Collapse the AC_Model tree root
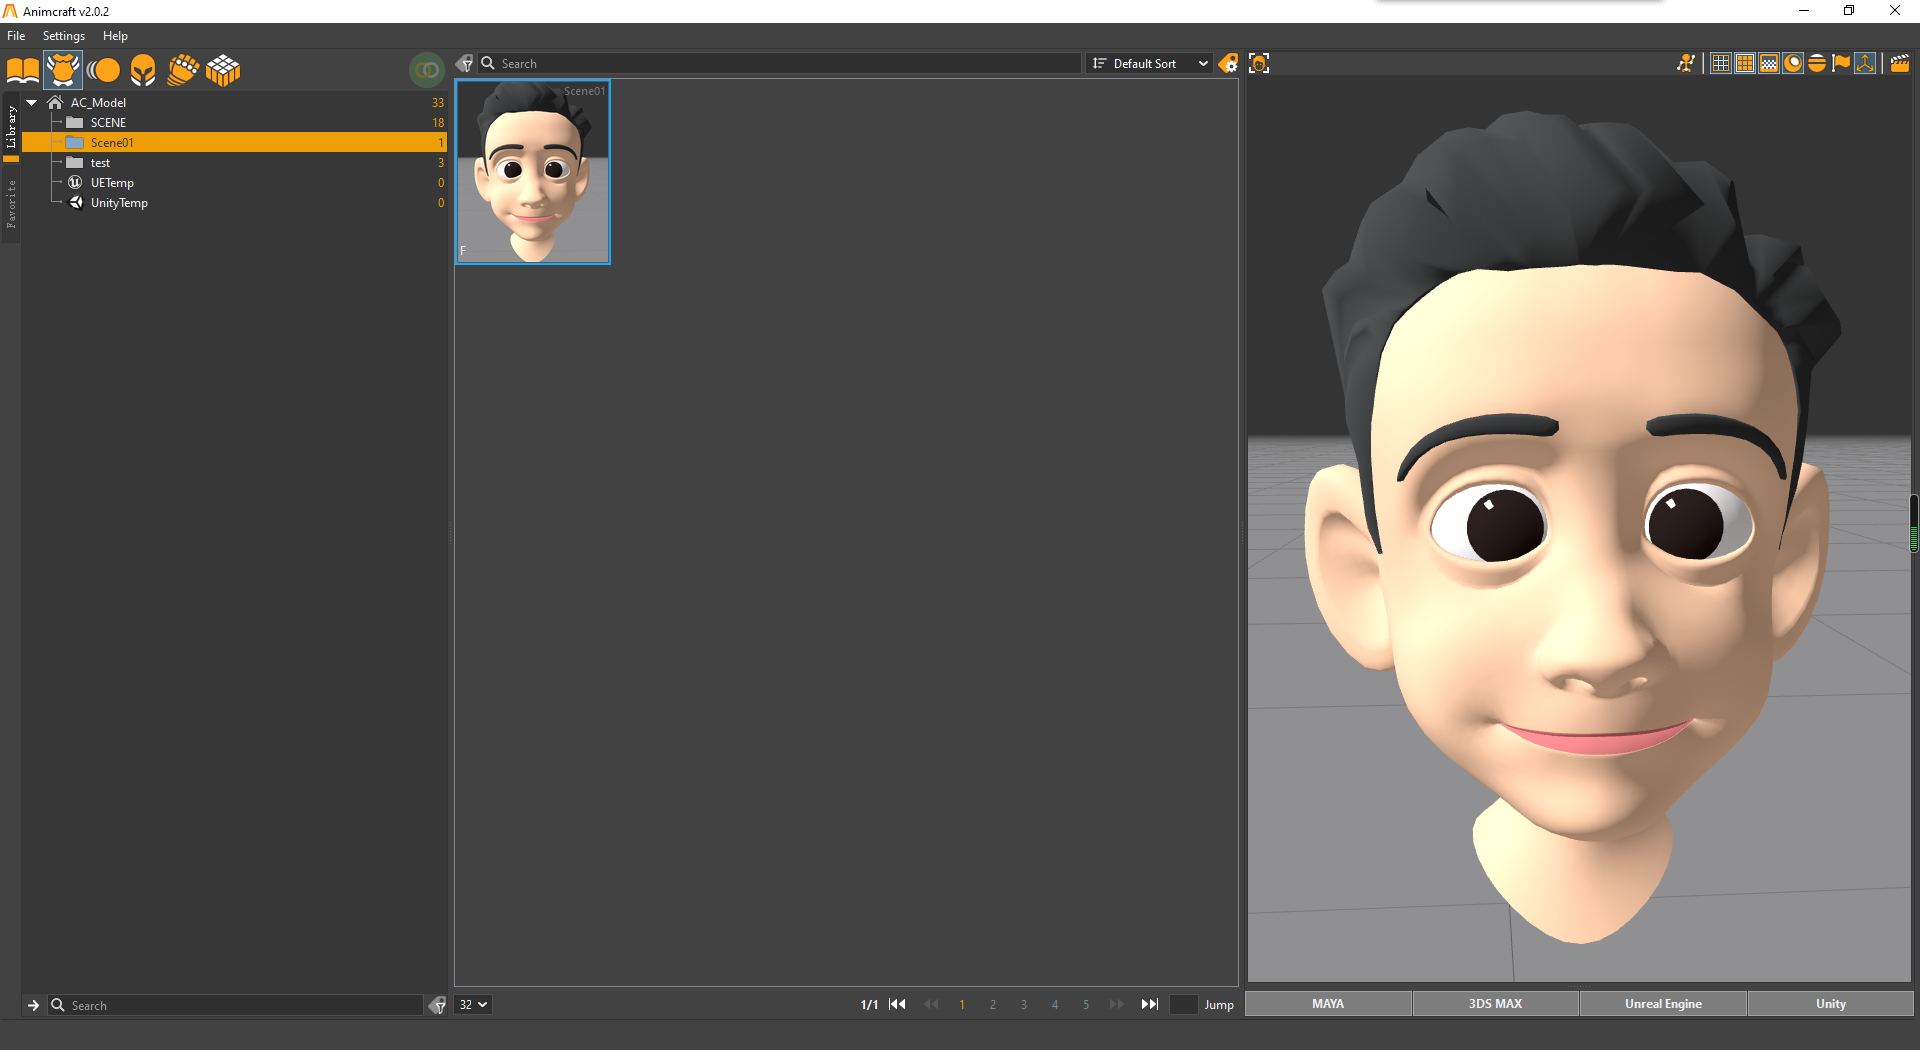The width and height of the screenshot is (1920, 1050). (32, 102)
